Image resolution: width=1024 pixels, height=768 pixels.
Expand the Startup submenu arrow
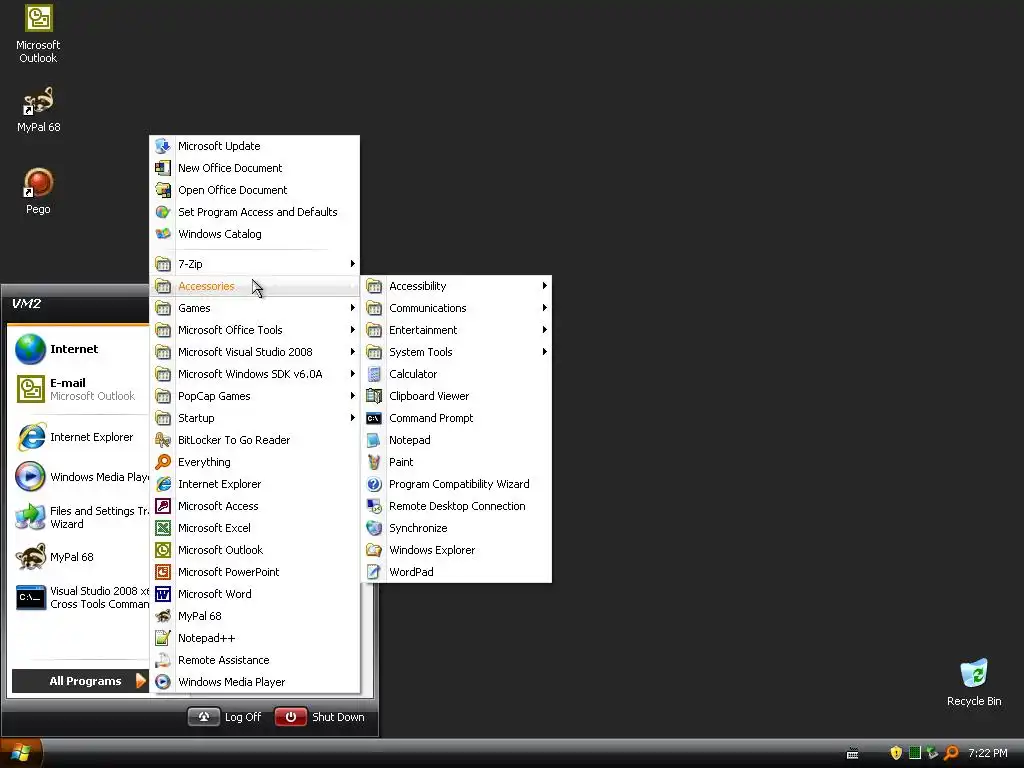click(353, 418)
